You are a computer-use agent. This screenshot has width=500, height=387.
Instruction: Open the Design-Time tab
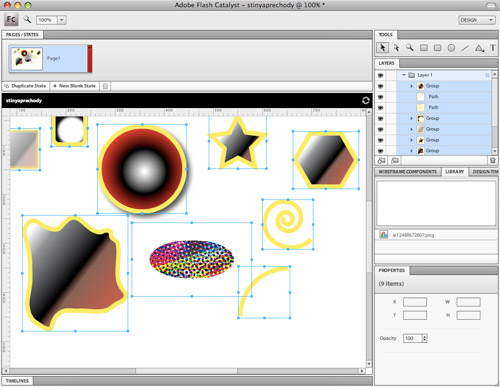(485, 172)
